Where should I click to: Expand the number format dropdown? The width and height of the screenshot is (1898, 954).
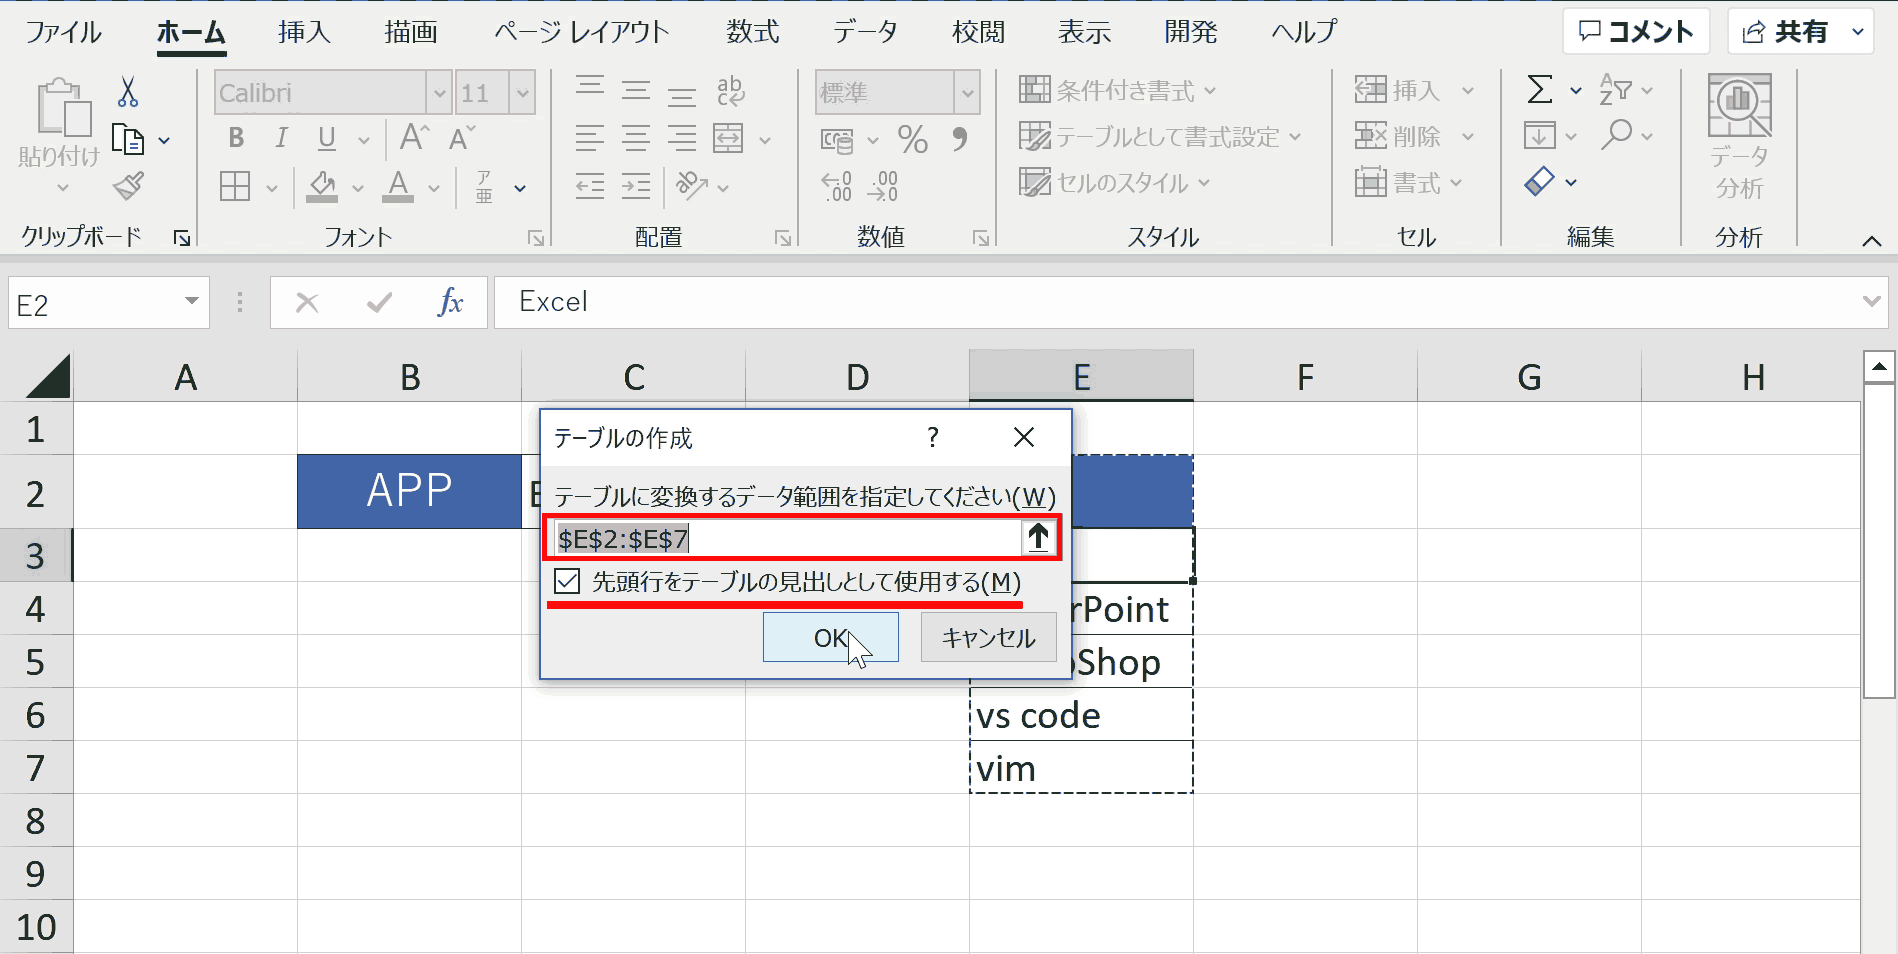pos(967,93)
